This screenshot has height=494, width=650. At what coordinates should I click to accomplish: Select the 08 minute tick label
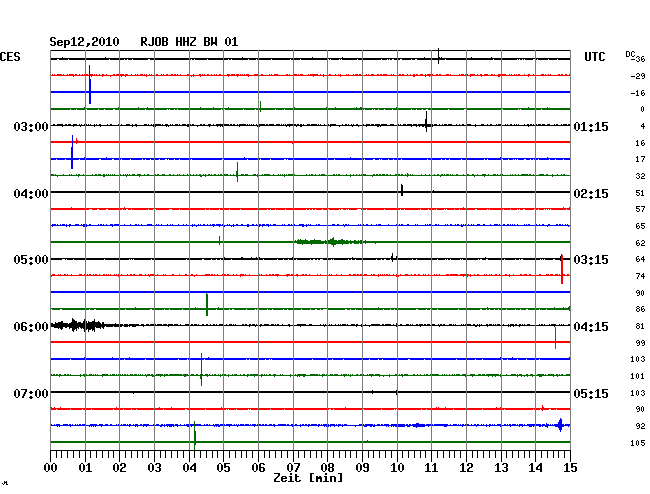(327, 468)
